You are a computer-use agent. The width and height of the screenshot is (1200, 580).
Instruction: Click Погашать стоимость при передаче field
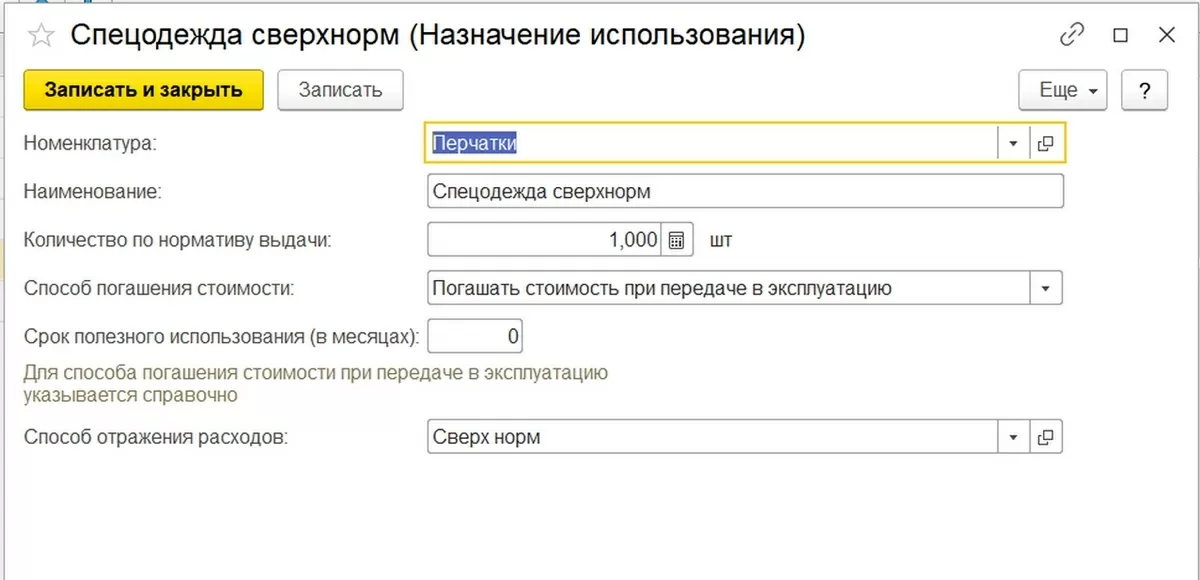[728, 289]
